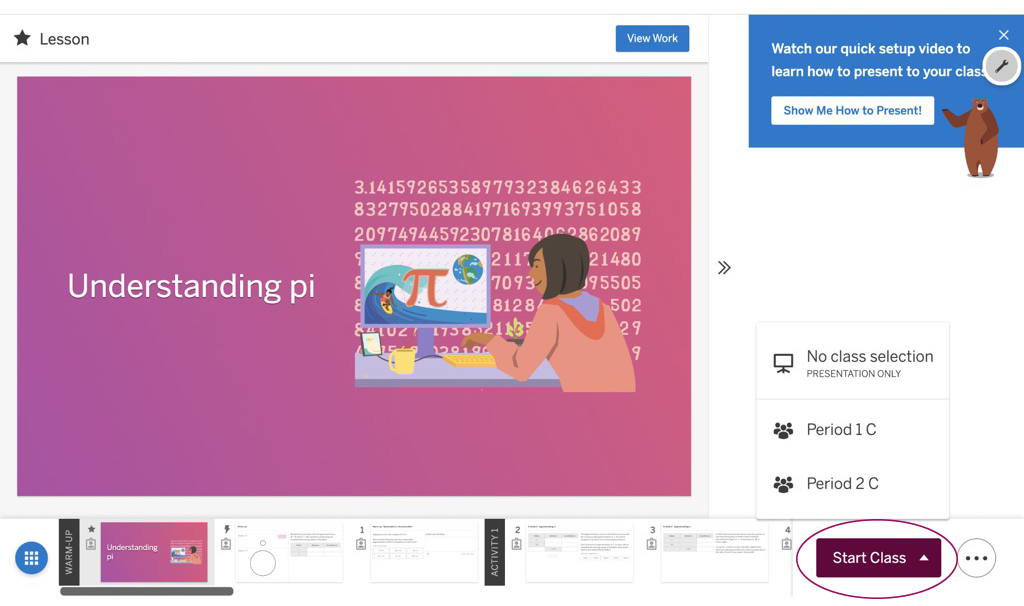Click View Work button

point(652,39)
